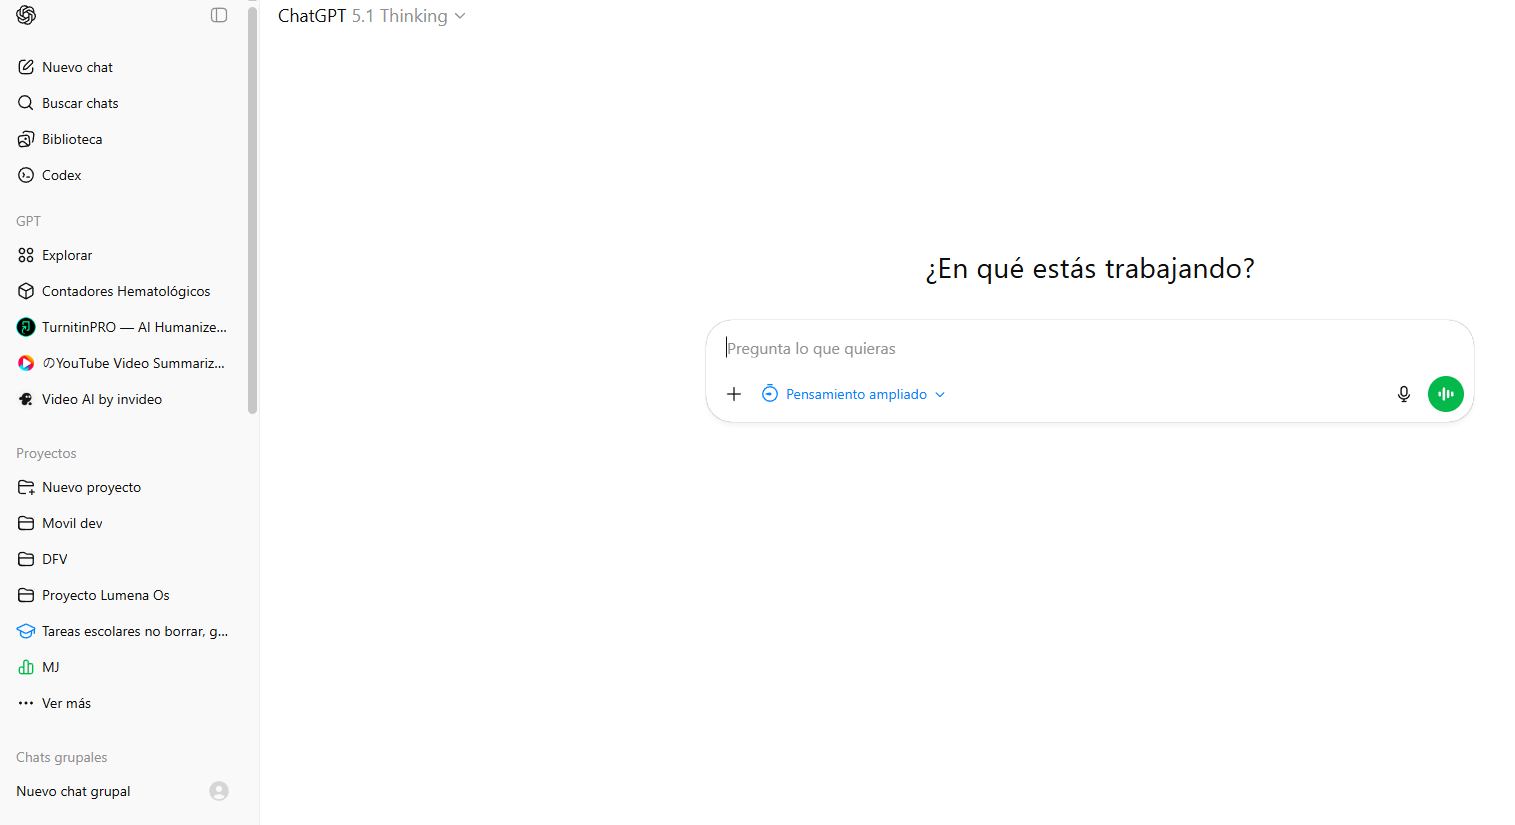Click the Nuevo chat grupal button

coord(73,791)
